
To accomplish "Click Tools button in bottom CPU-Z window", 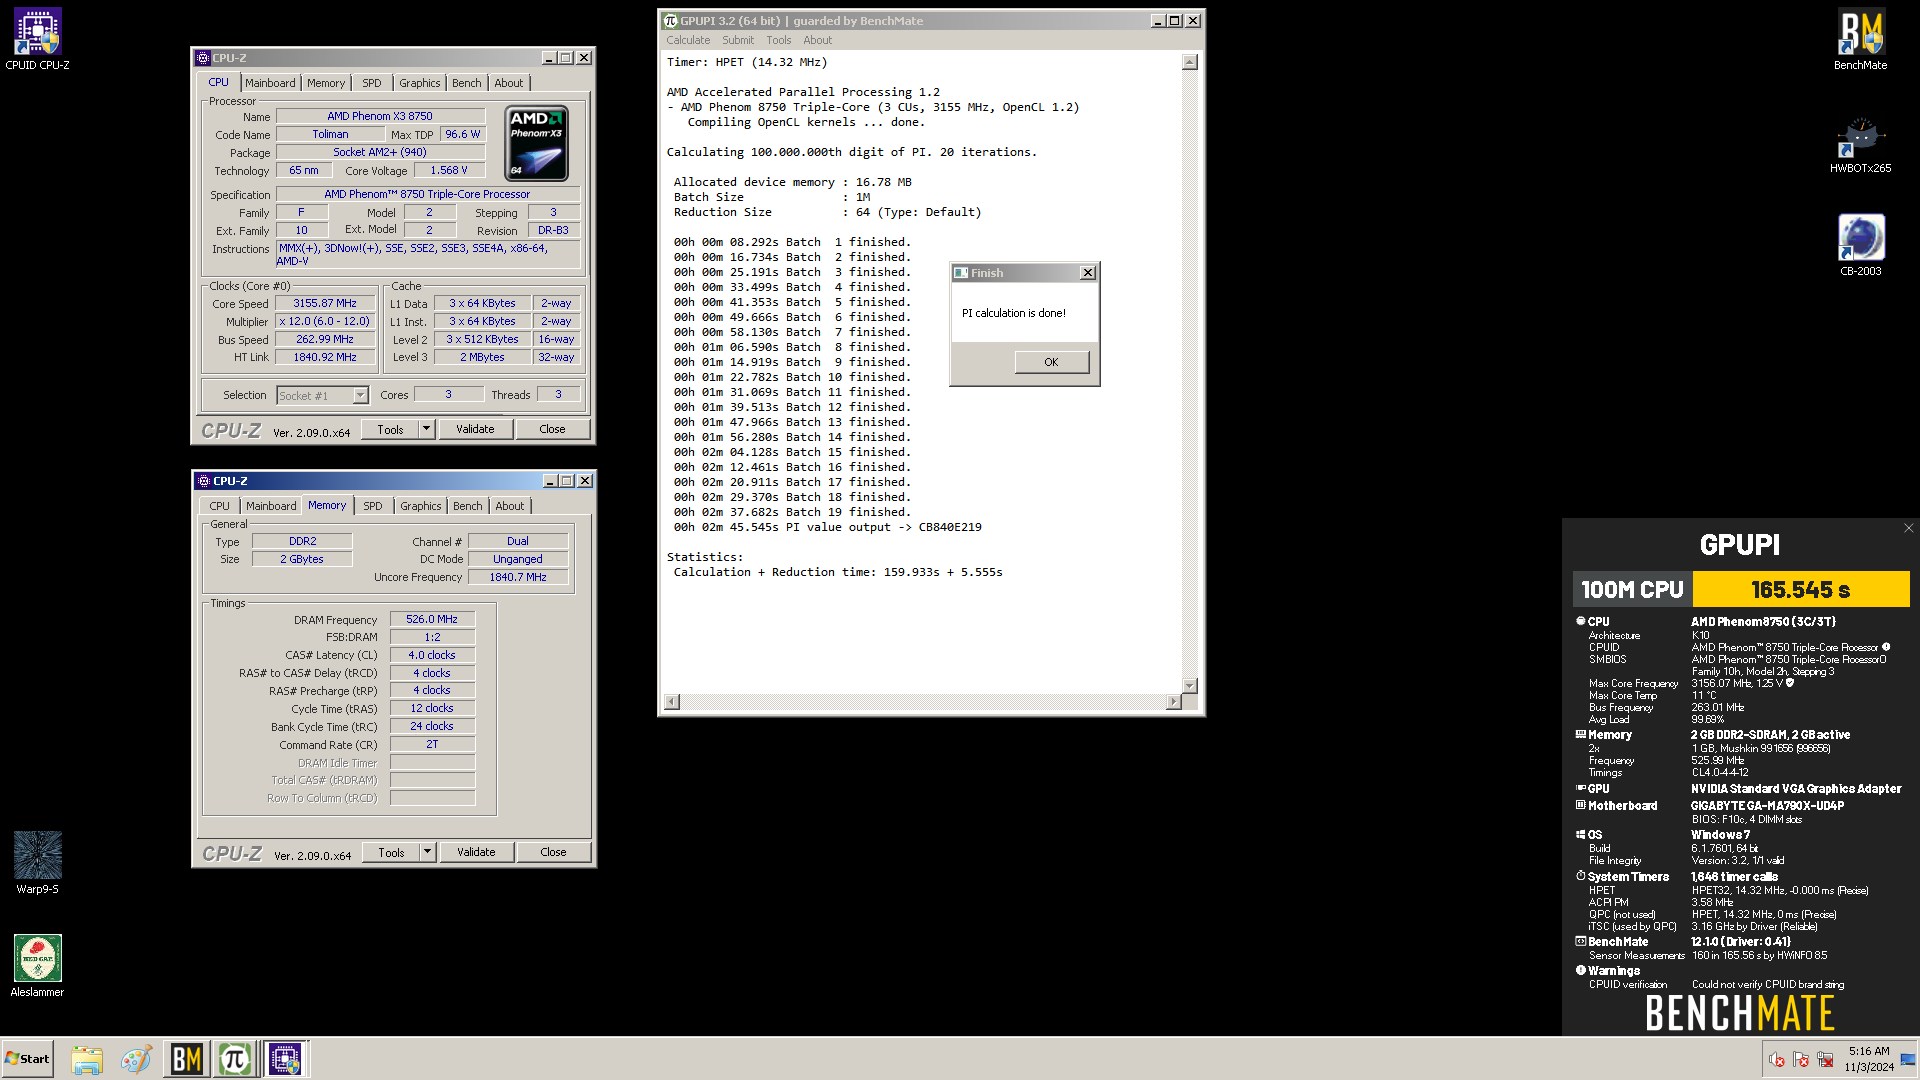I will 391,852.
